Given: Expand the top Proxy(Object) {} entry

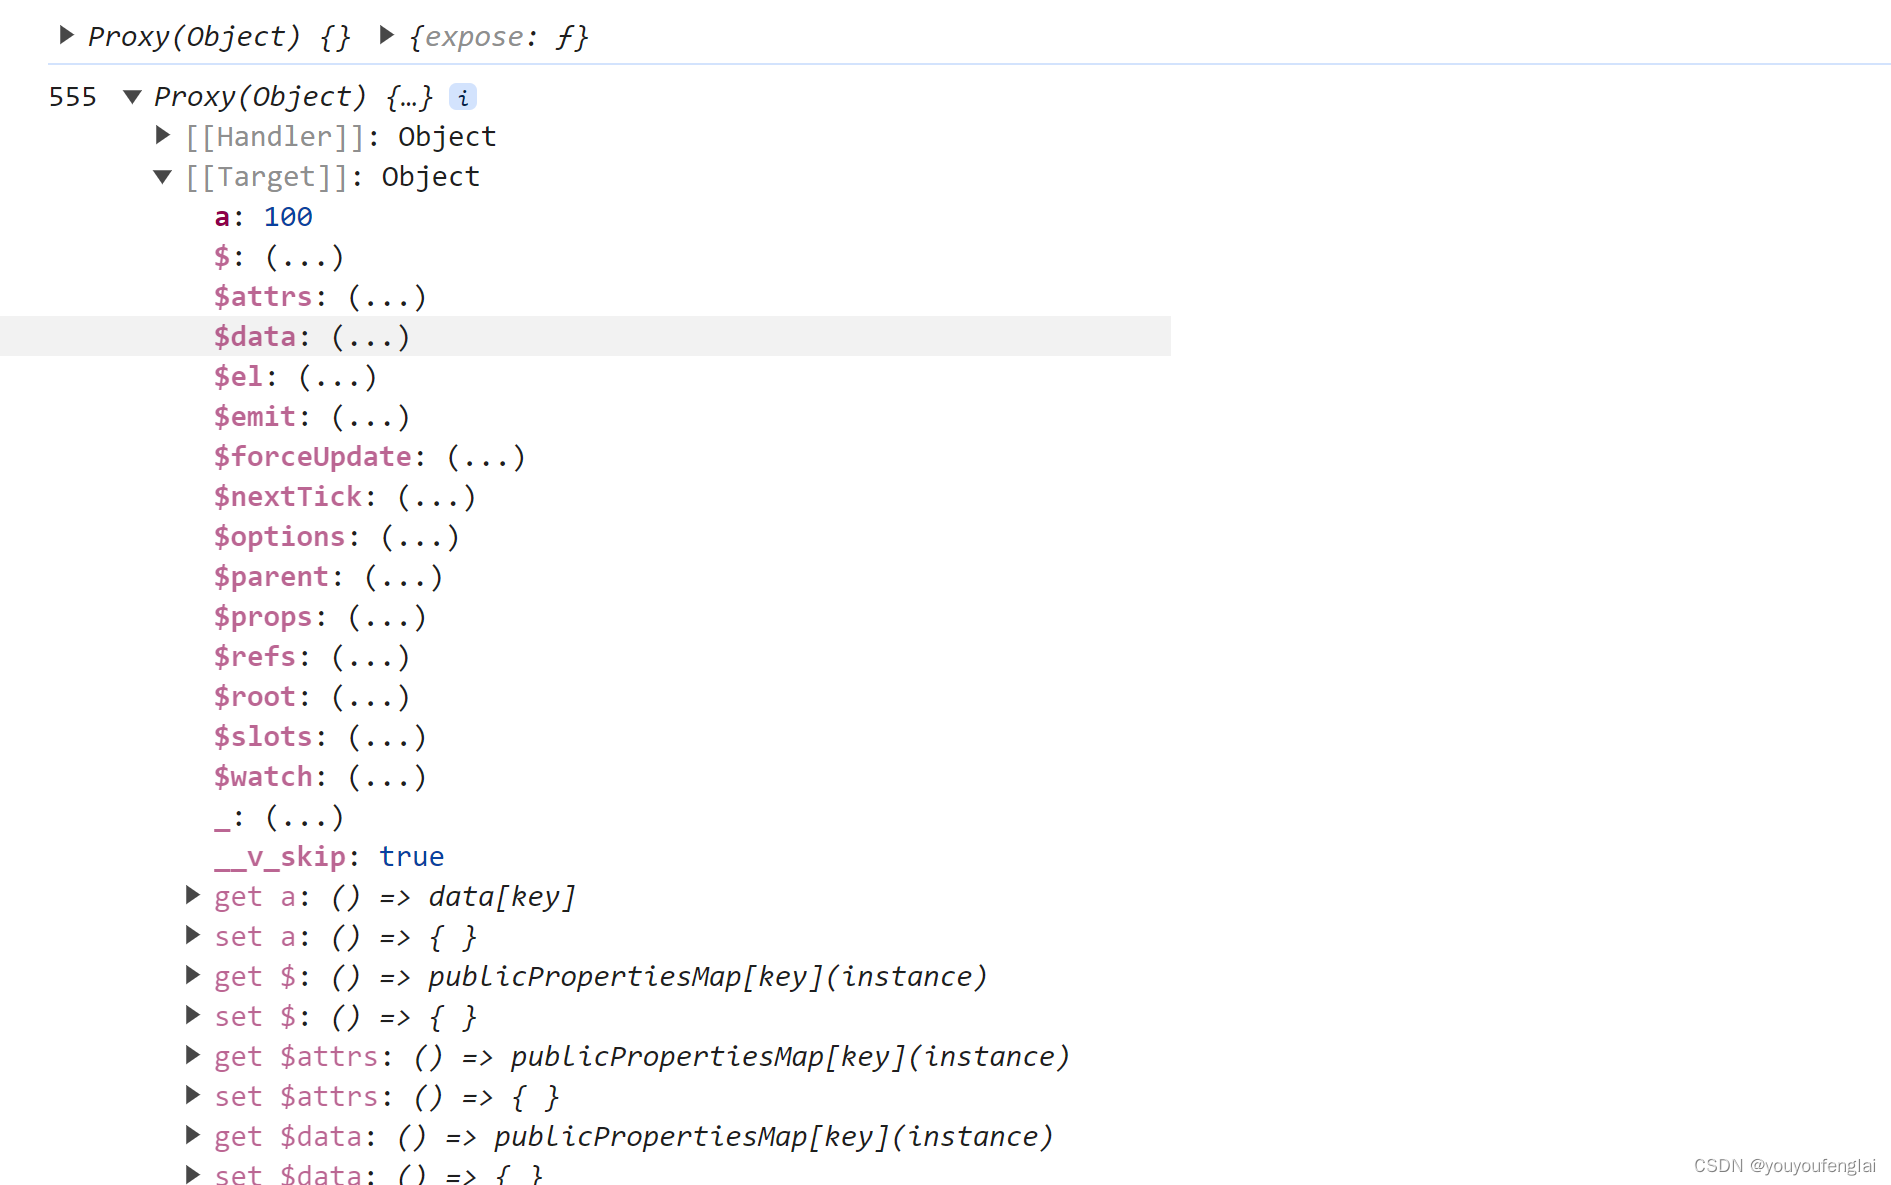Looking at the screenshot, I should pos(67,36).
